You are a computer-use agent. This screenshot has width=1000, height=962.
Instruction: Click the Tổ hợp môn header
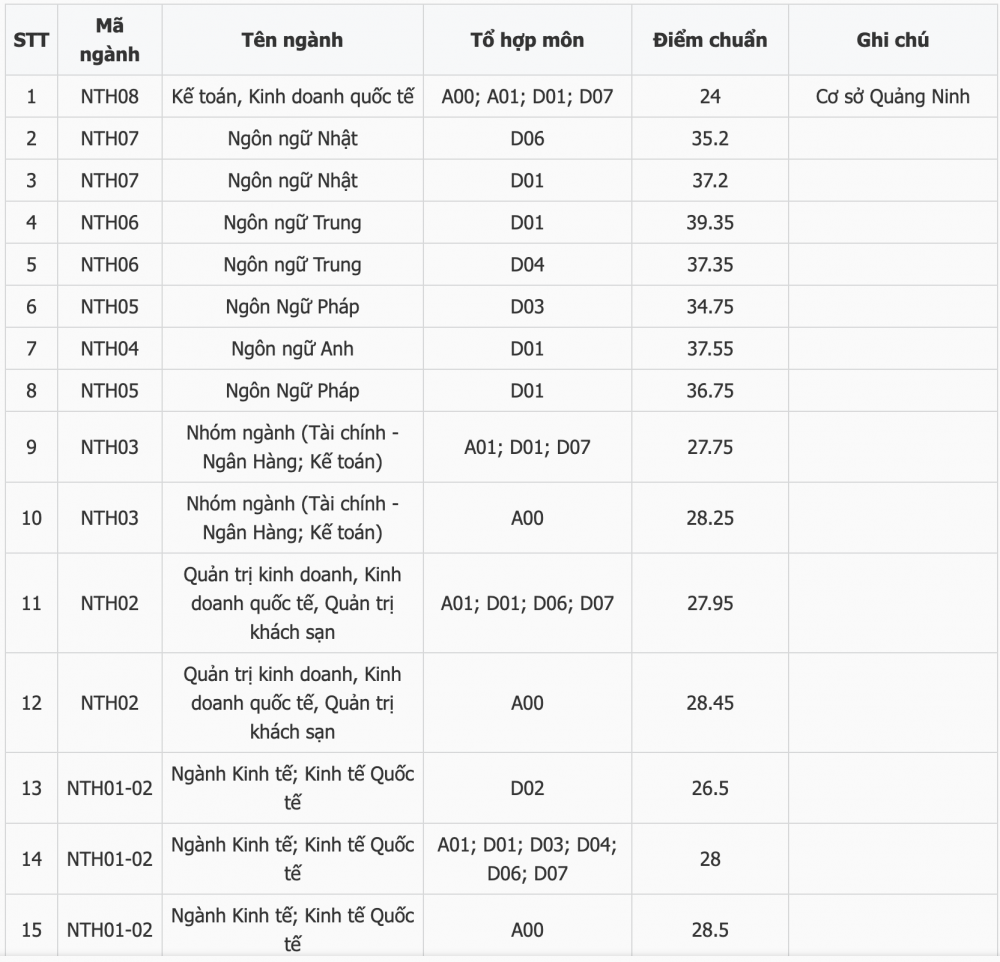[527, 40]
